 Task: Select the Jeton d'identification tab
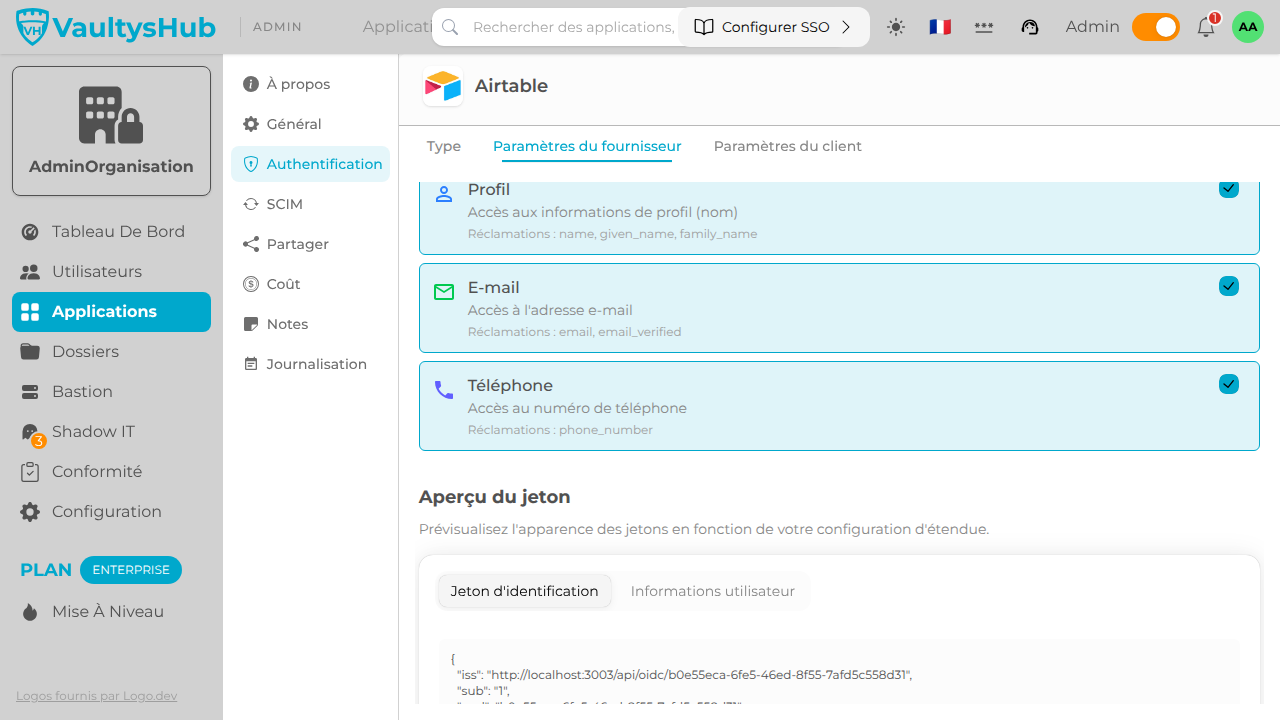click(x=524, y=591)
